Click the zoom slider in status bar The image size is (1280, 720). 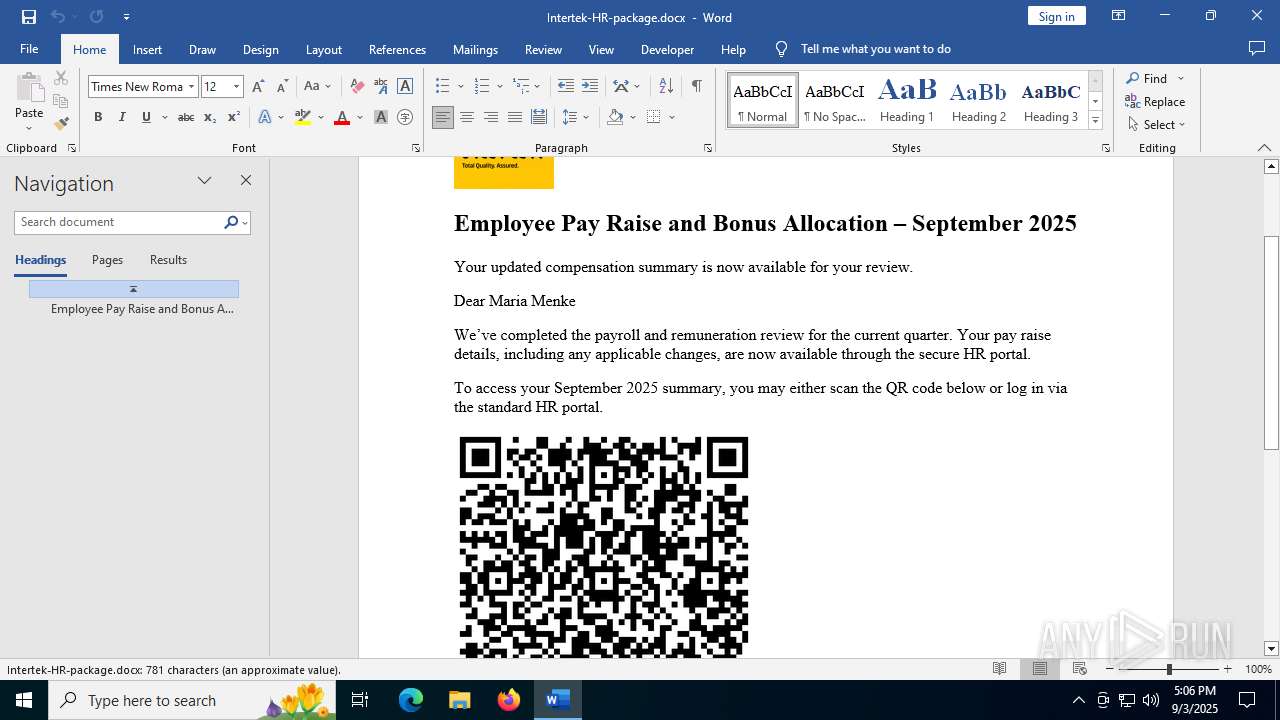click(x=1168, y=669)
